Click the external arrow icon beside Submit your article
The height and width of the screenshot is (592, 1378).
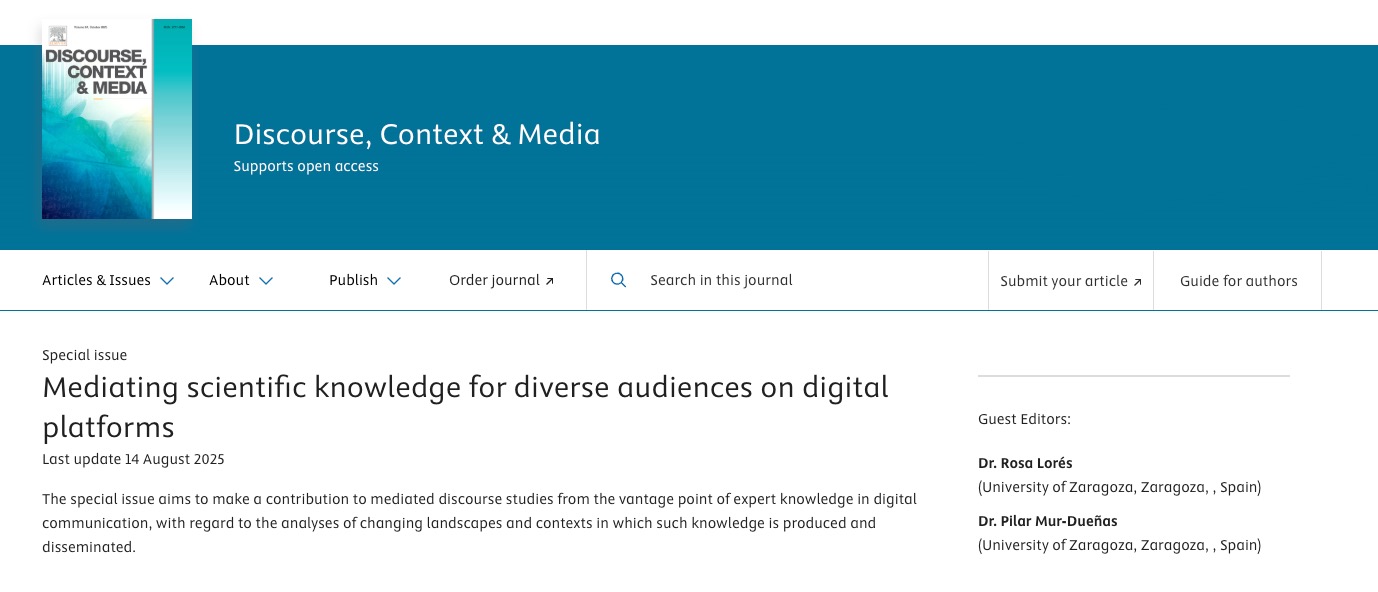coord(1137,282)
